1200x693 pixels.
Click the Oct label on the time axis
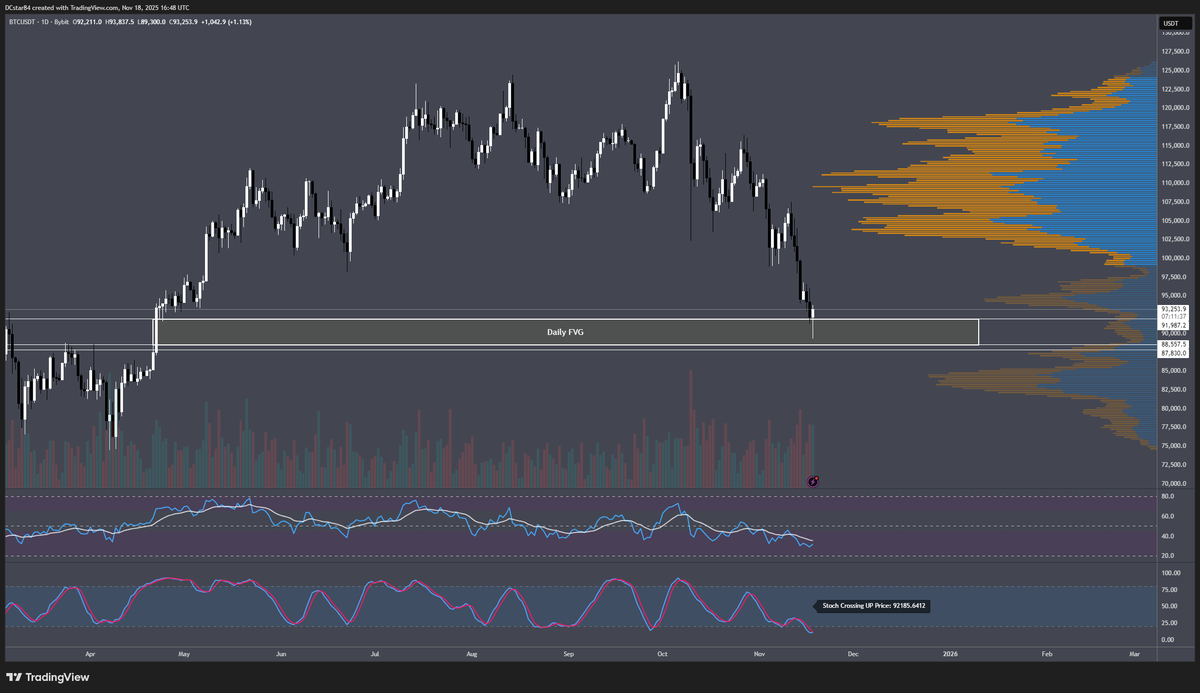coord(662,654)
